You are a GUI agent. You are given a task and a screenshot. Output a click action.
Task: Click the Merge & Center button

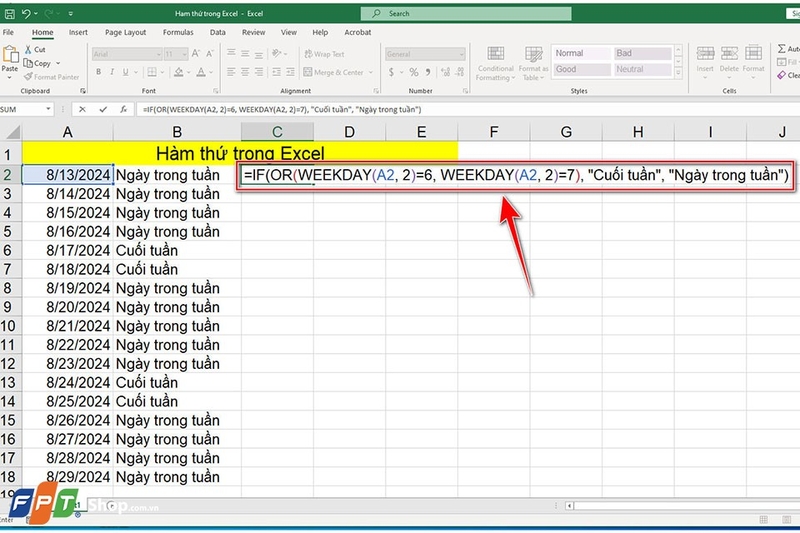333,72
